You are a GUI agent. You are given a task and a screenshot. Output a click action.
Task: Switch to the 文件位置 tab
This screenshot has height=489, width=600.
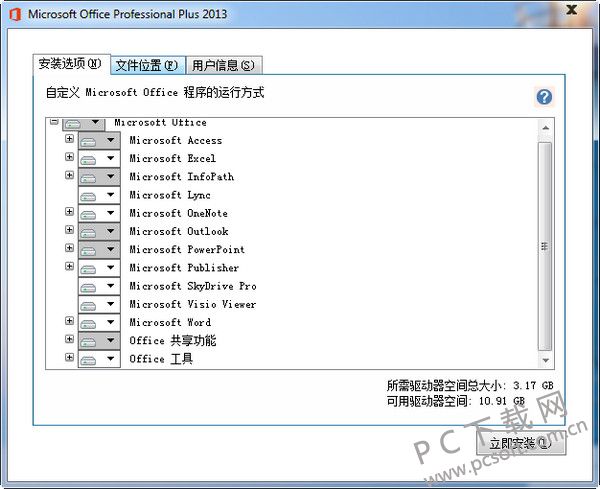(146, 66)
